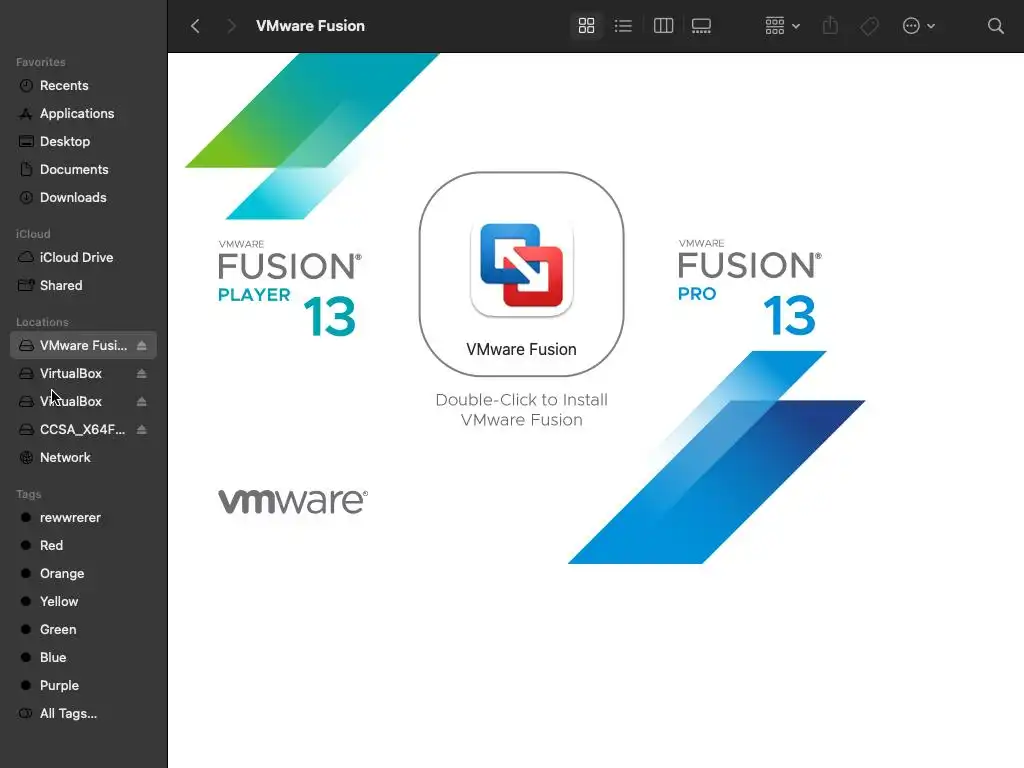Filter by the Orange tag
Screen dimensions: 1024x768
tap(84, 574)
